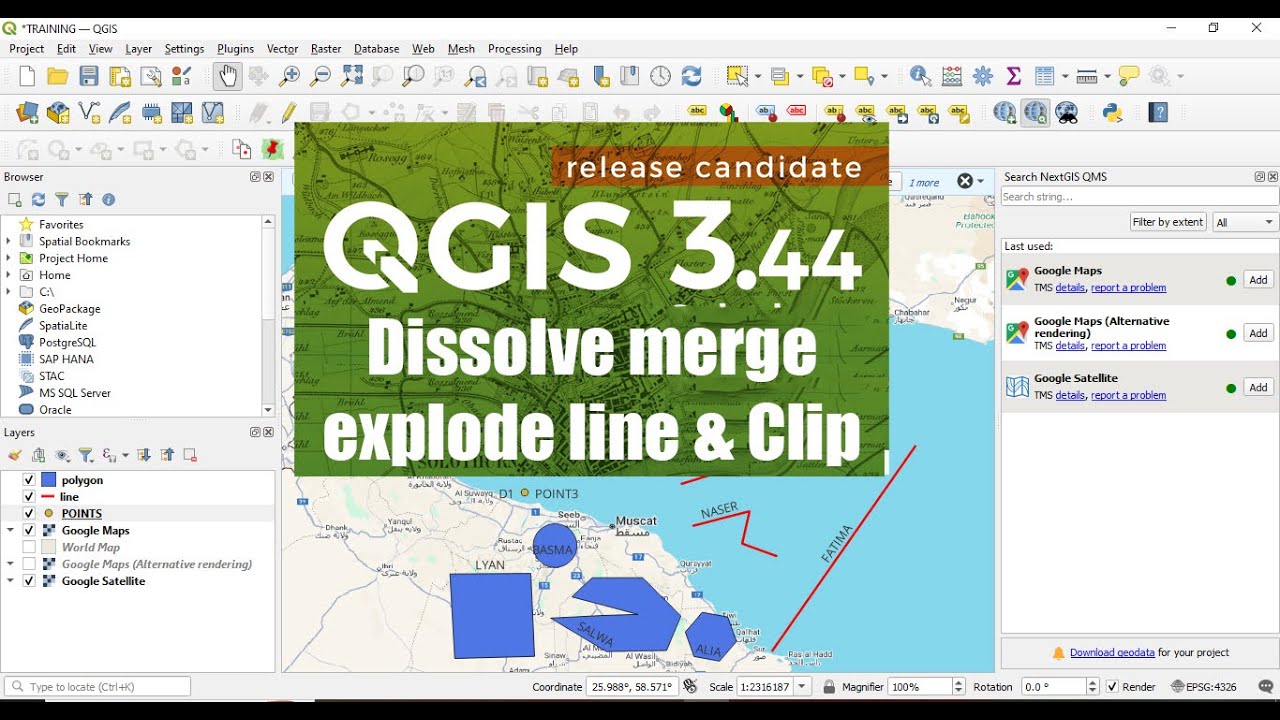Toggle the Render checkbox in status bar
The image size is (1280, 720).
point(1113,687)
